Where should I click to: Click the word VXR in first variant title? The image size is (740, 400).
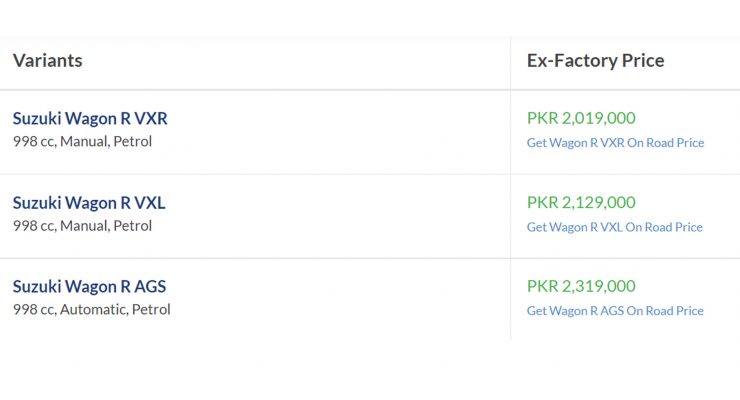tap(151, 118)
